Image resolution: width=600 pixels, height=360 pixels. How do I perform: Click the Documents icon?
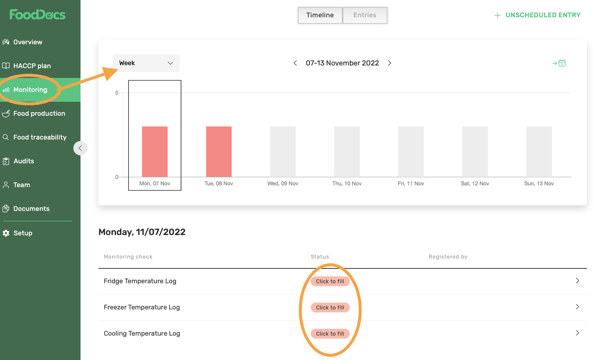6,209
